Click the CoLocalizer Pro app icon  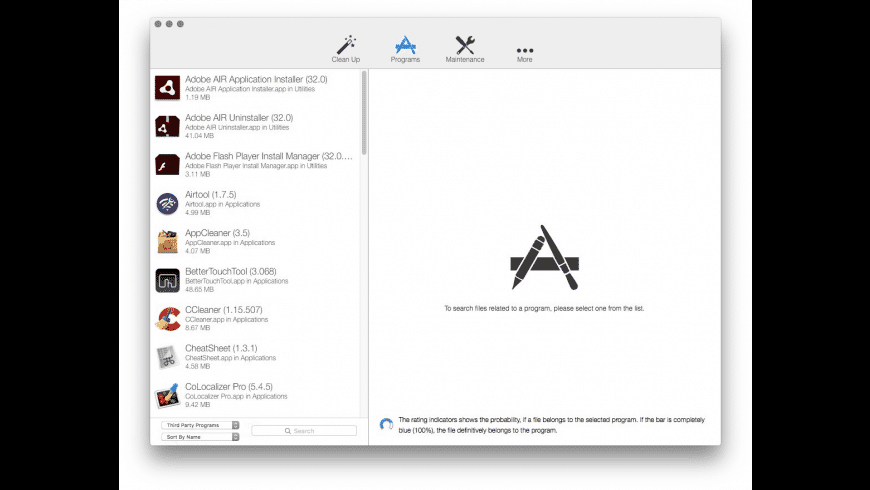(167, 395)
